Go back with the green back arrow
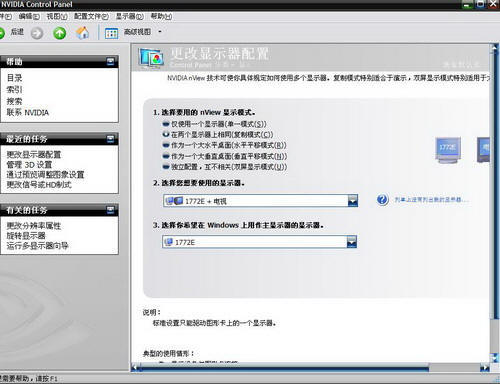The height and width of the screenshot is (384, 500). (2, 33)
